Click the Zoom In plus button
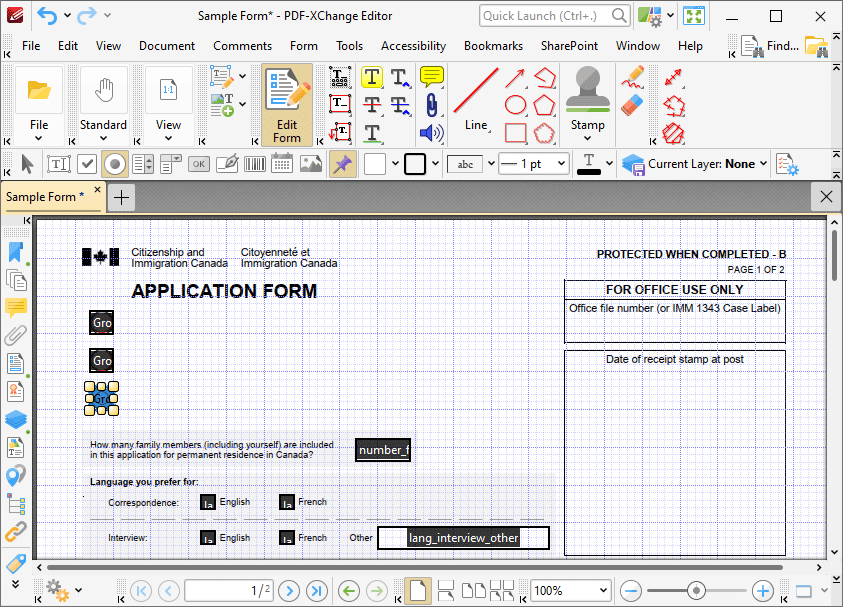 pyautogui.click(x=762, y=591)
